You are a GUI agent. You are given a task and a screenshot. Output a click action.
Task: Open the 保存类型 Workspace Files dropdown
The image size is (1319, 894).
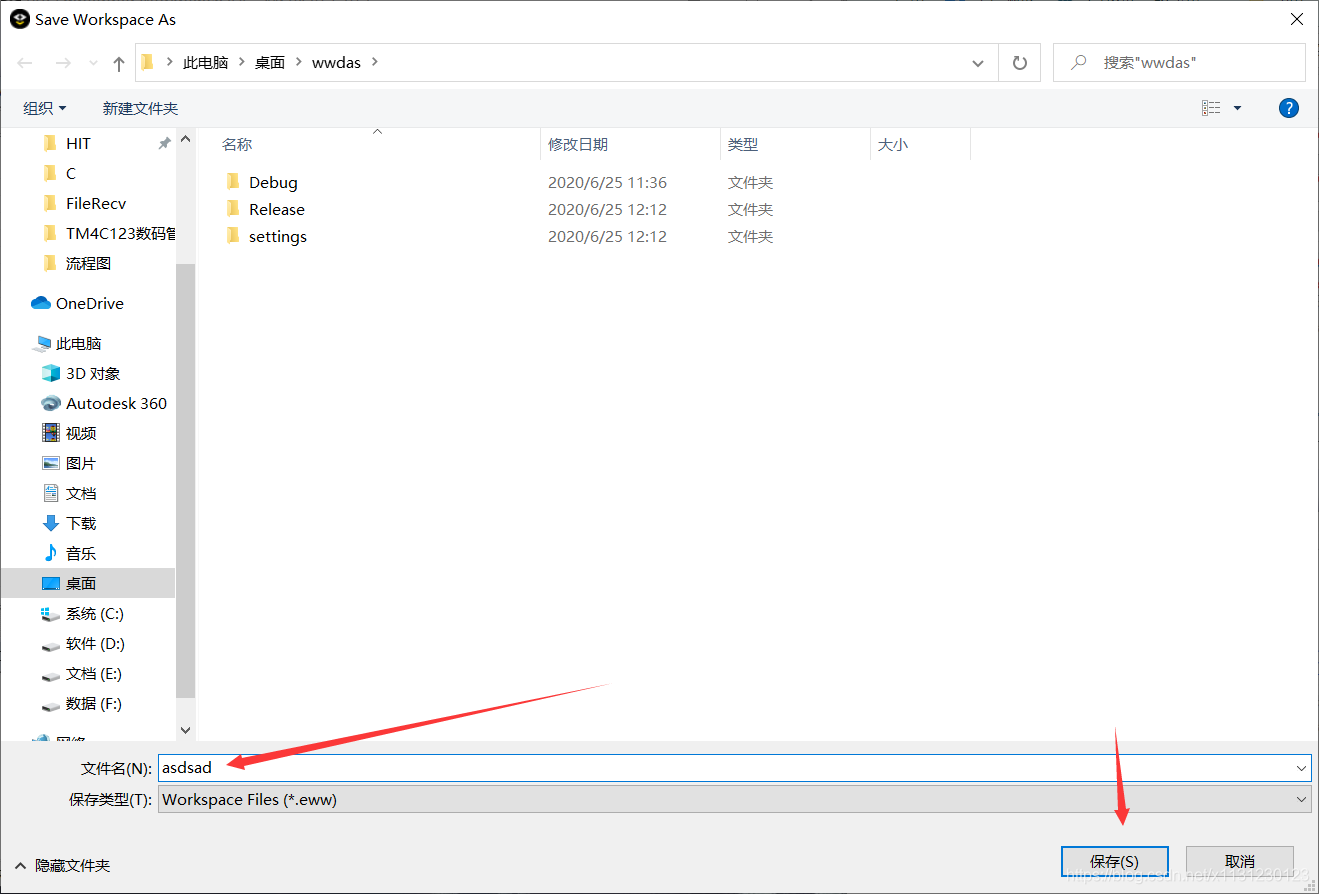[734, 799]
